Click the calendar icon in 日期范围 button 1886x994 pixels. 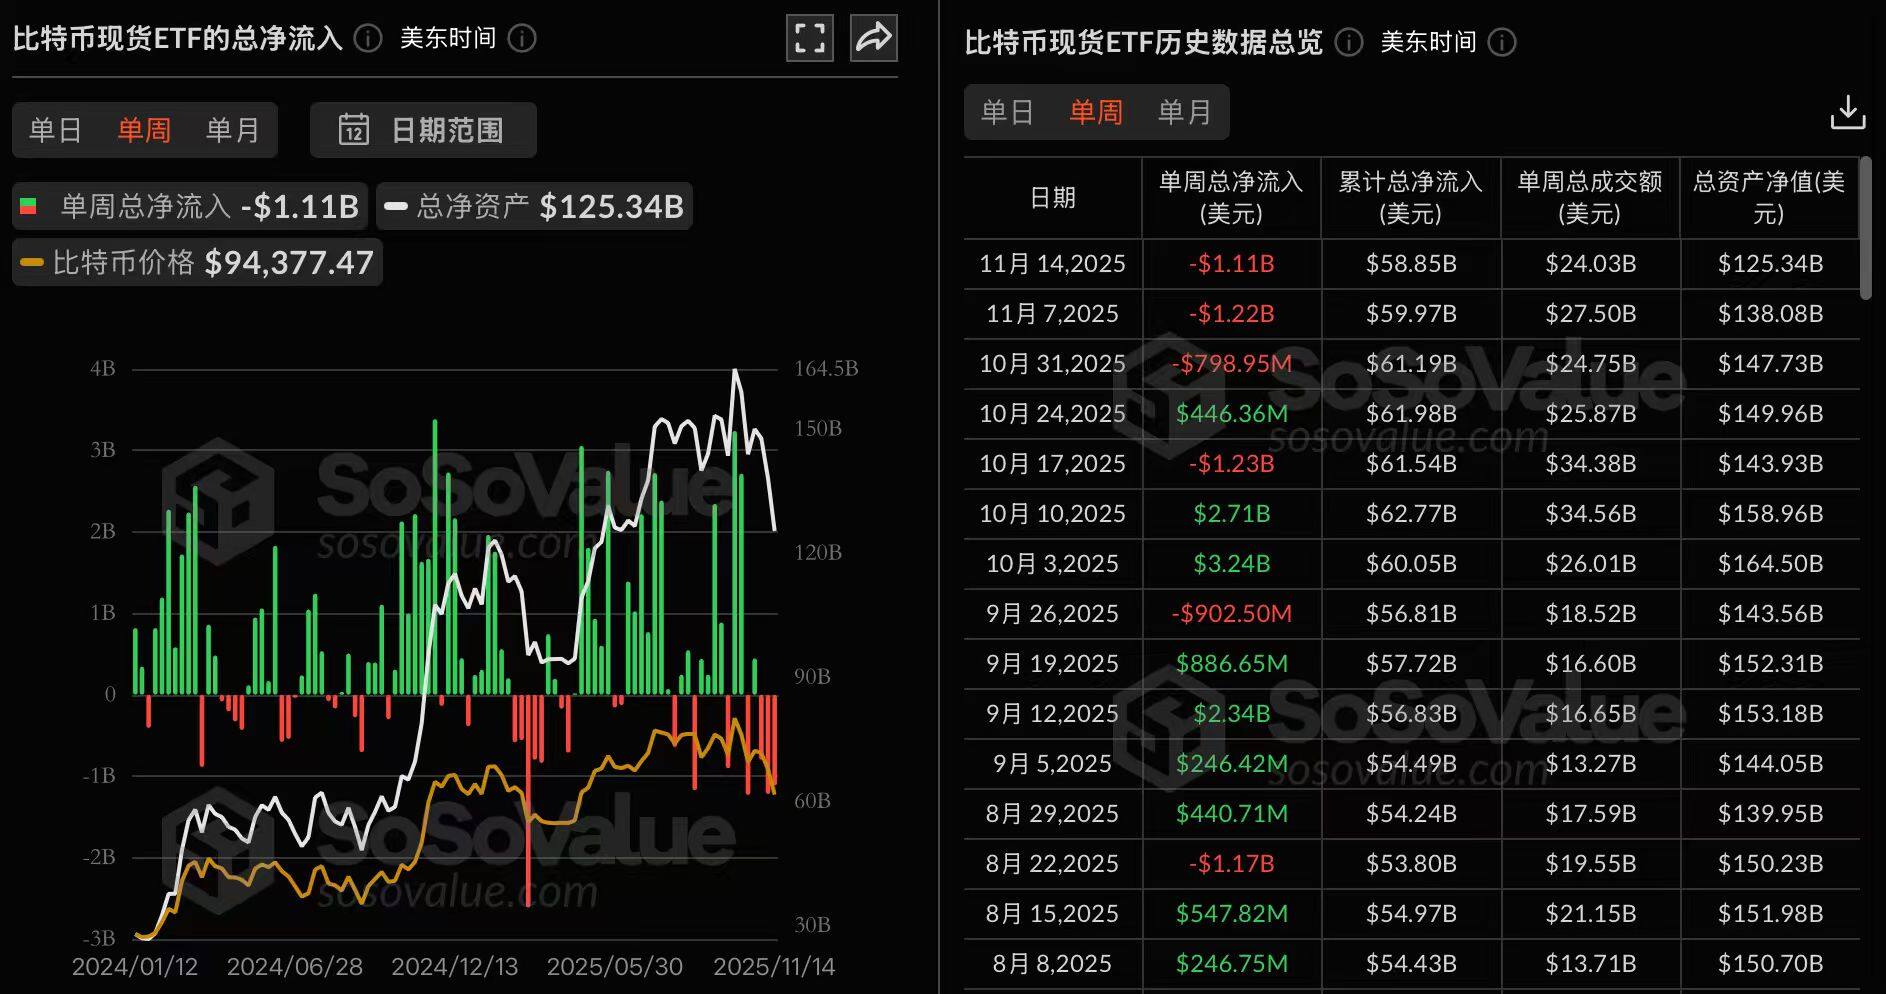click(x=355, y=130)
